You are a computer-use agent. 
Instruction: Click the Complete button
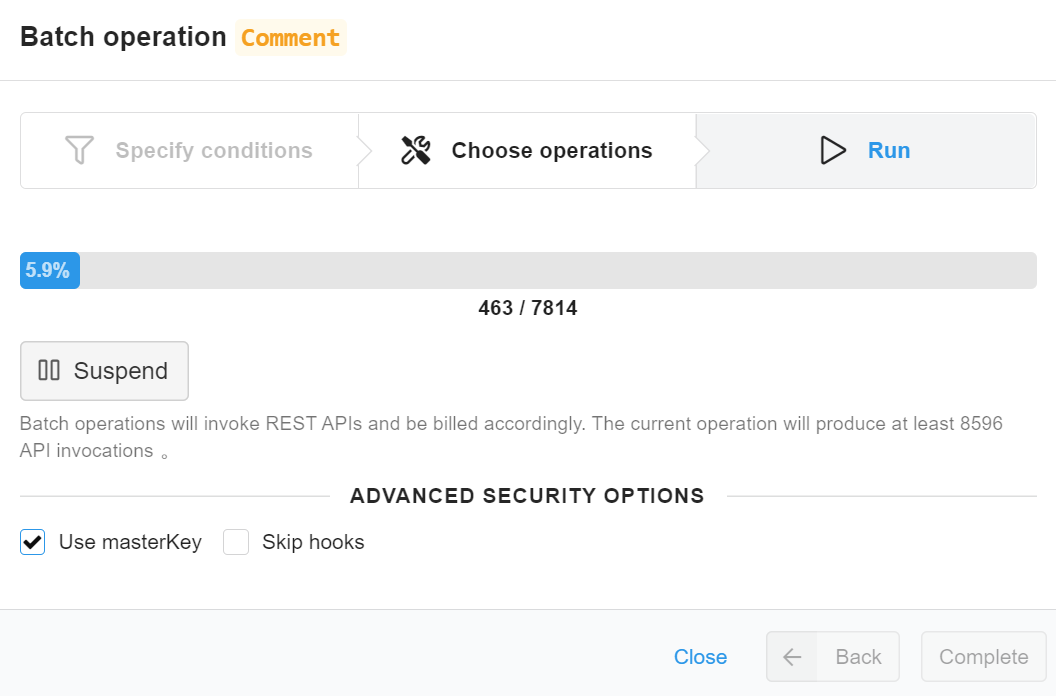coord(983,657)
